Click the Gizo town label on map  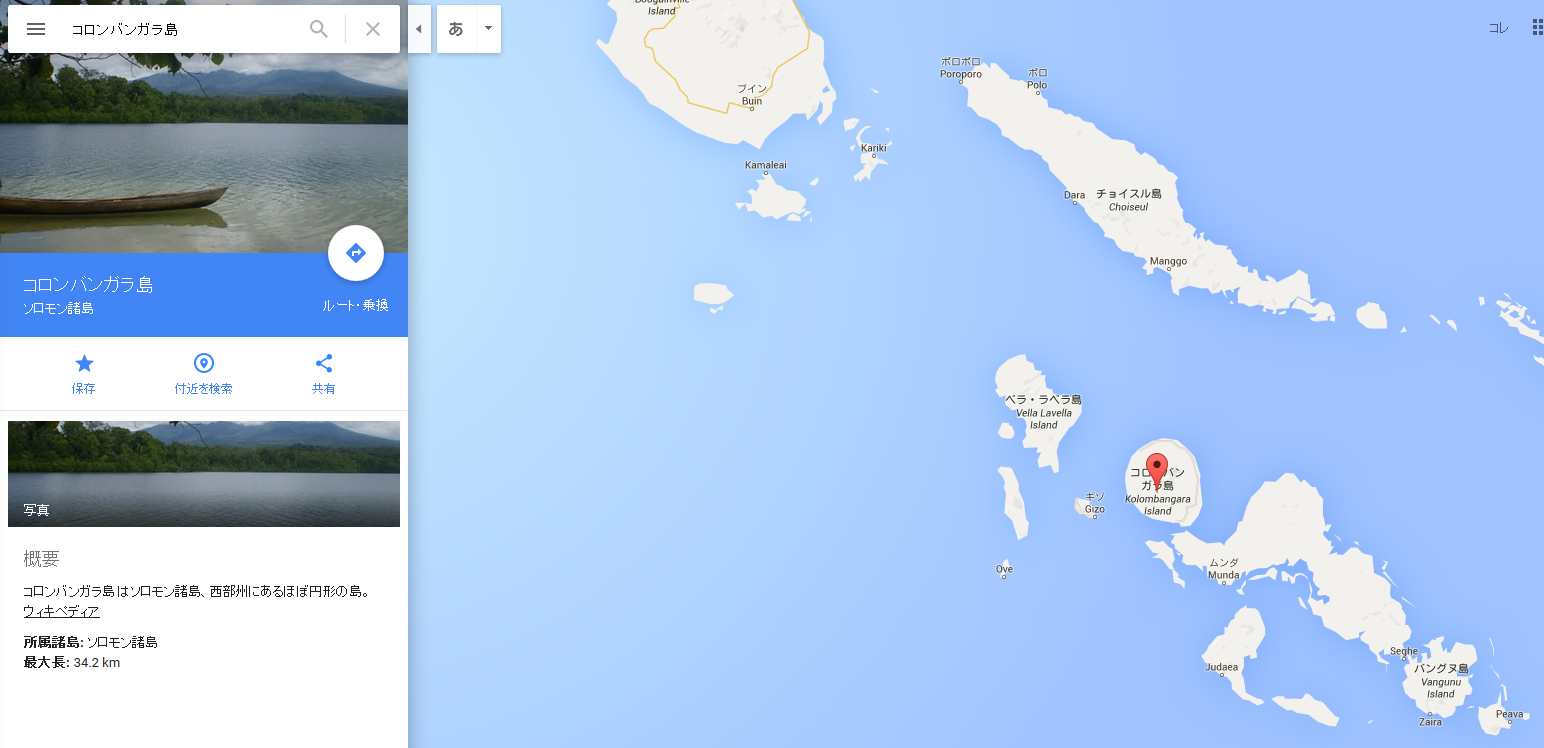(1095, 503)
